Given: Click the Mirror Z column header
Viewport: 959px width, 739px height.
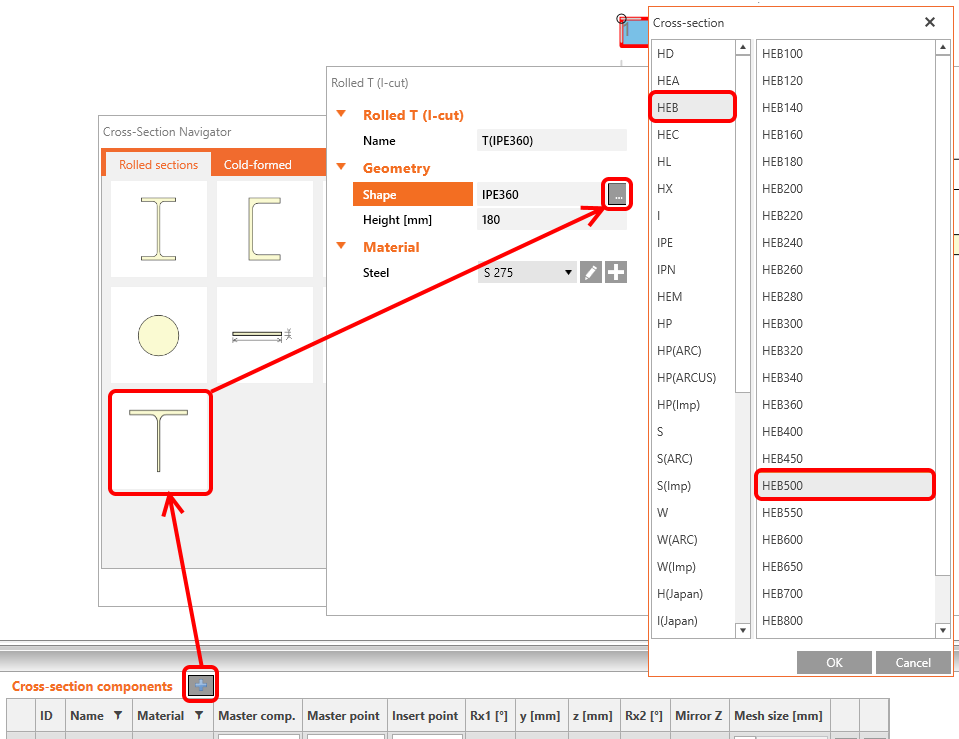Looking at the screenshot, I should [698, 715].
